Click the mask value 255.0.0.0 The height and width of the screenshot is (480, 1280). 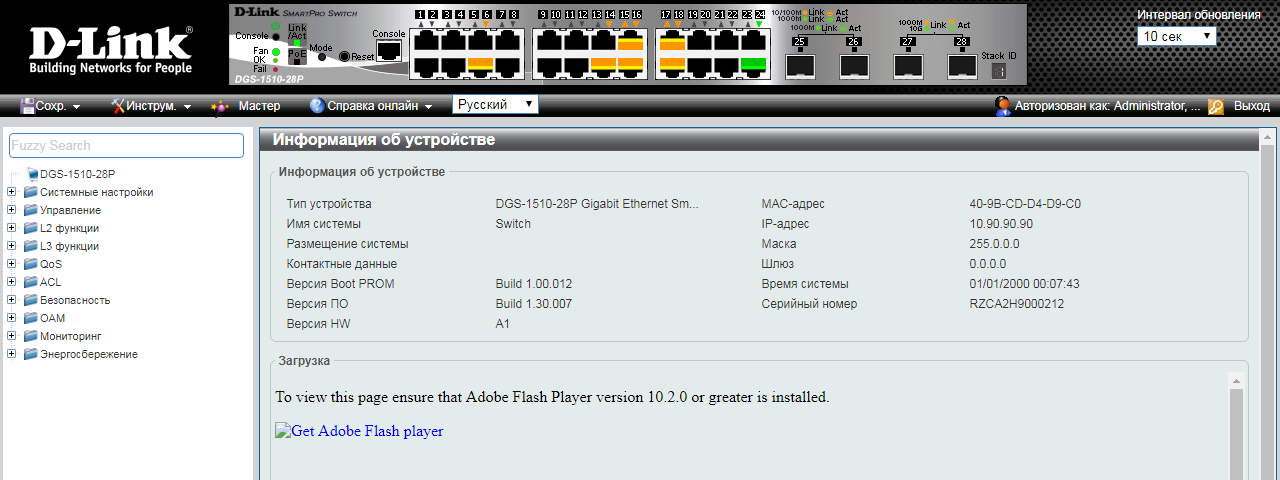point(994,244)
